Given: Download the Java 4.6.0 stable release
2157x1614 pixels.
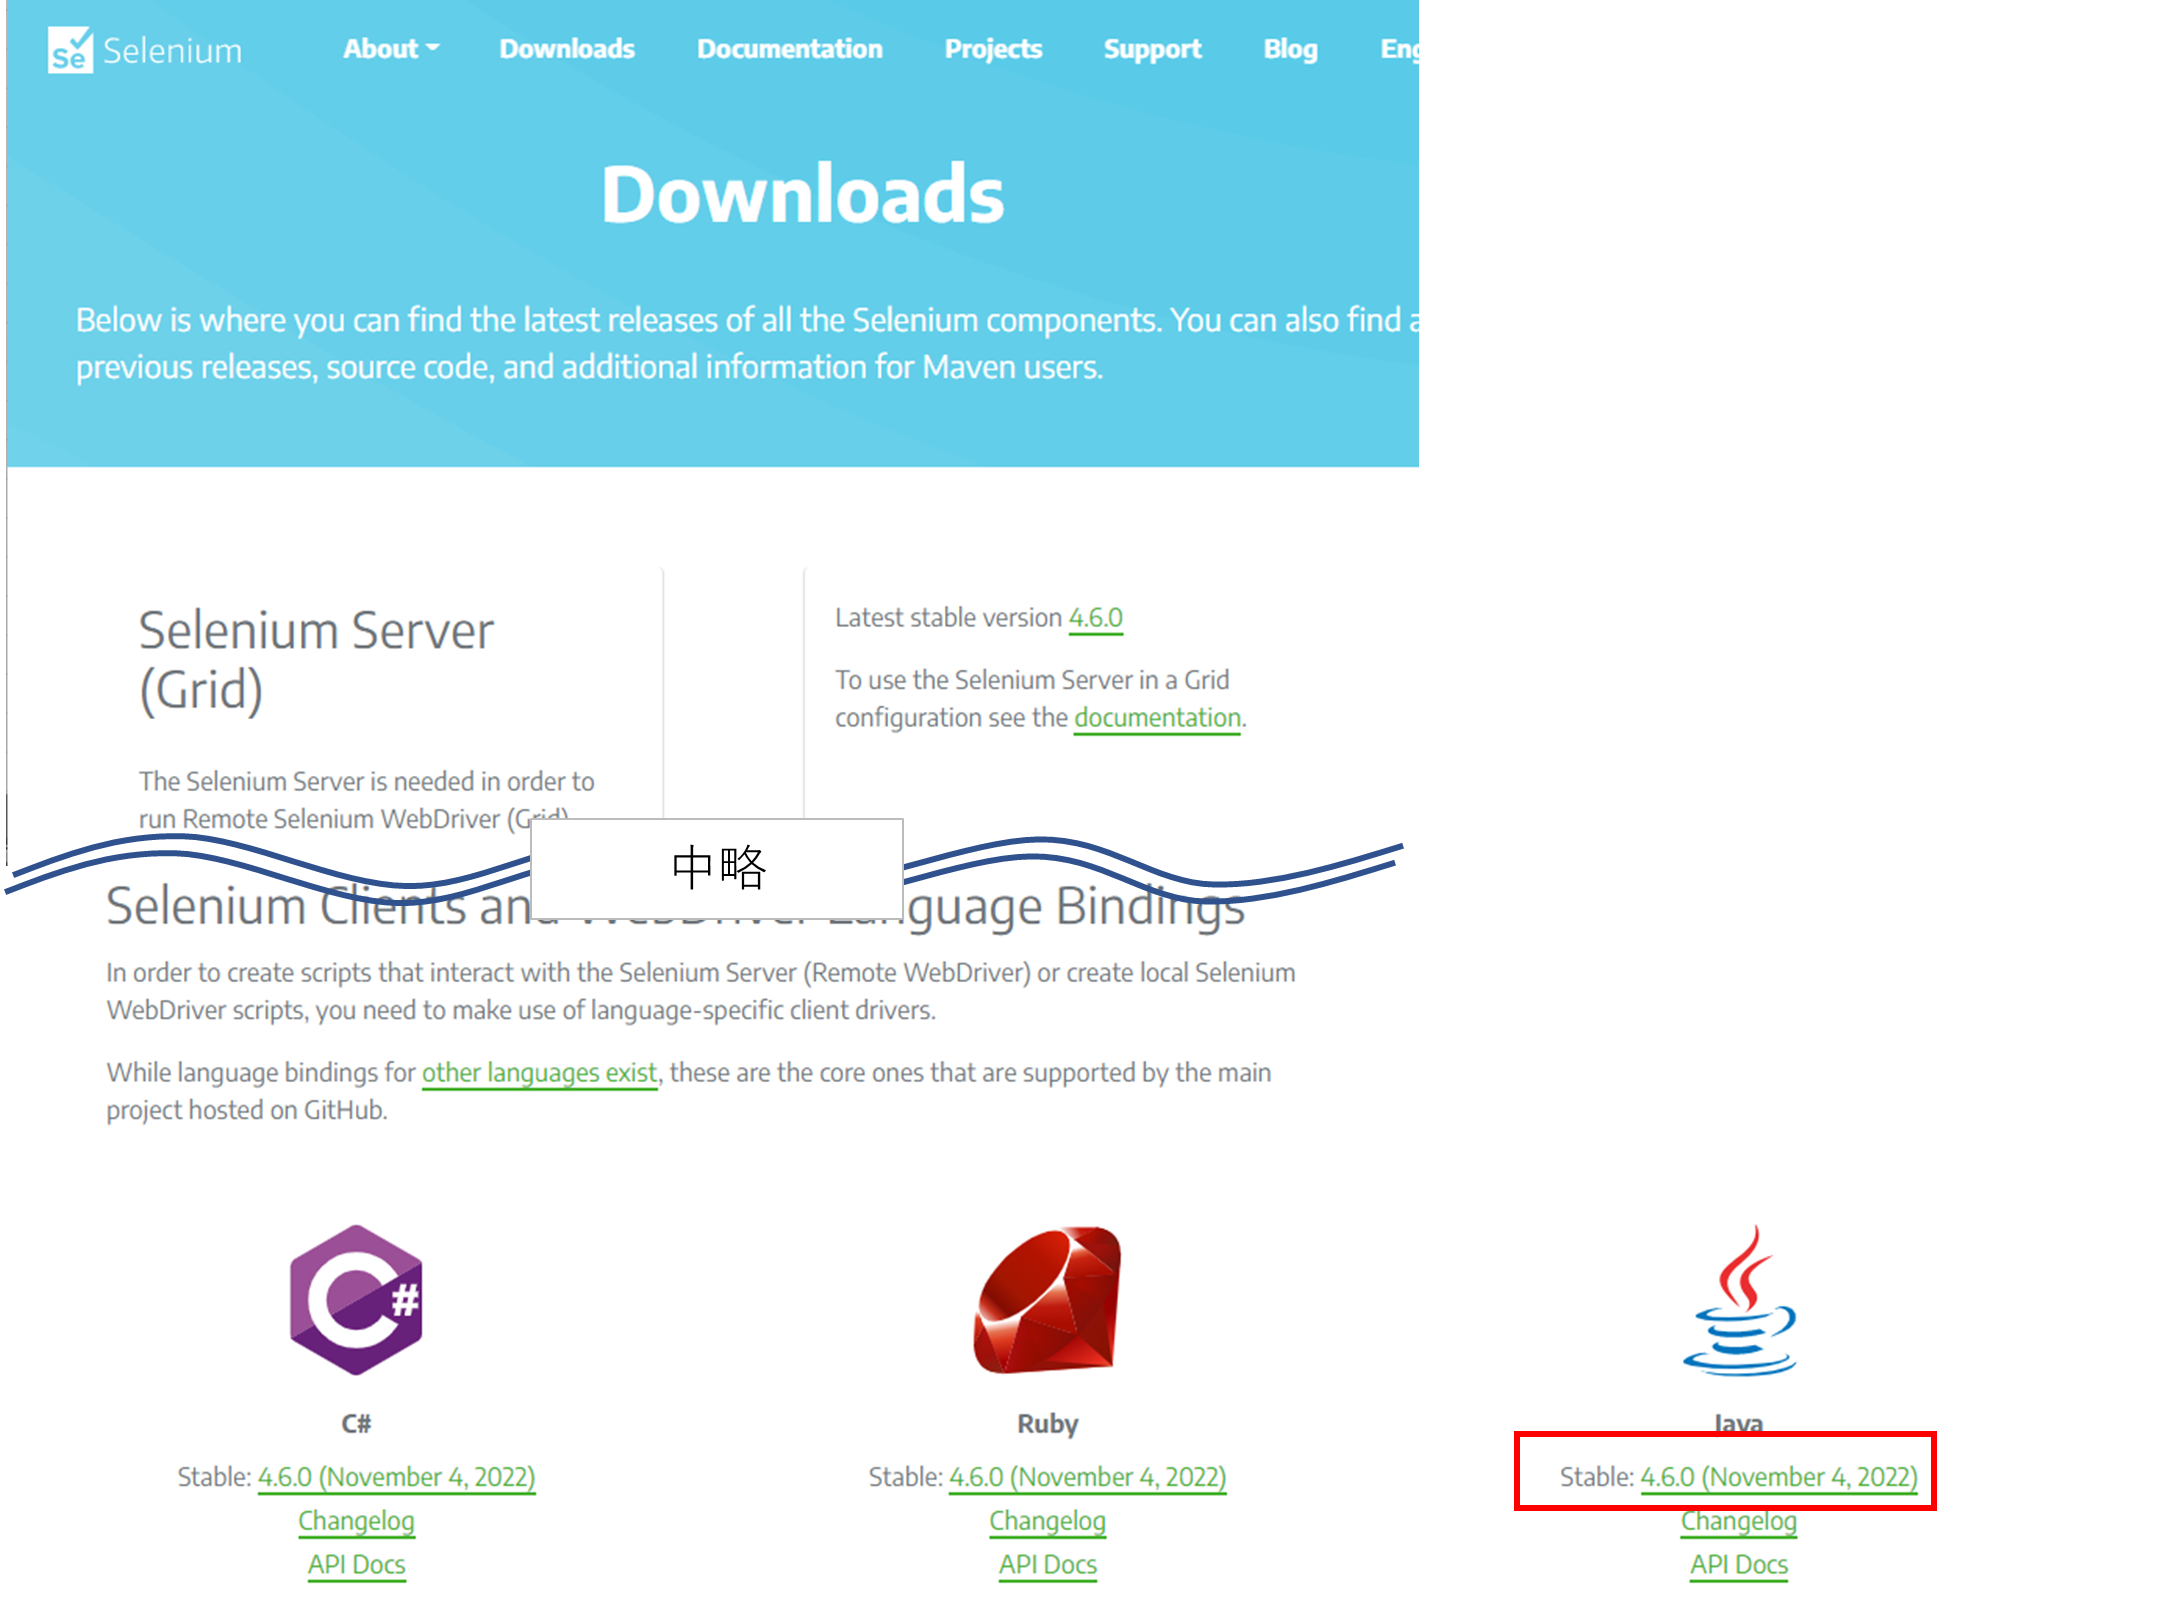Looking at the screenshot, I should click(1779, 1477).
